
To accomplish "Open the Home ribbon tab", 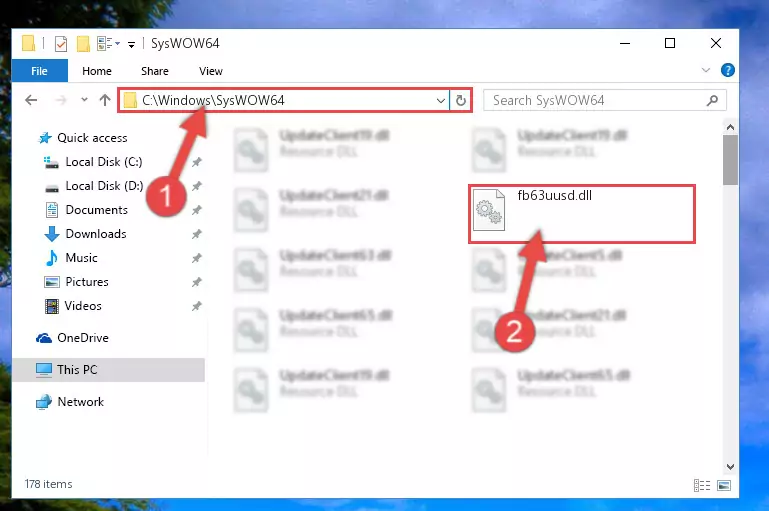I will tap(97, 71).
